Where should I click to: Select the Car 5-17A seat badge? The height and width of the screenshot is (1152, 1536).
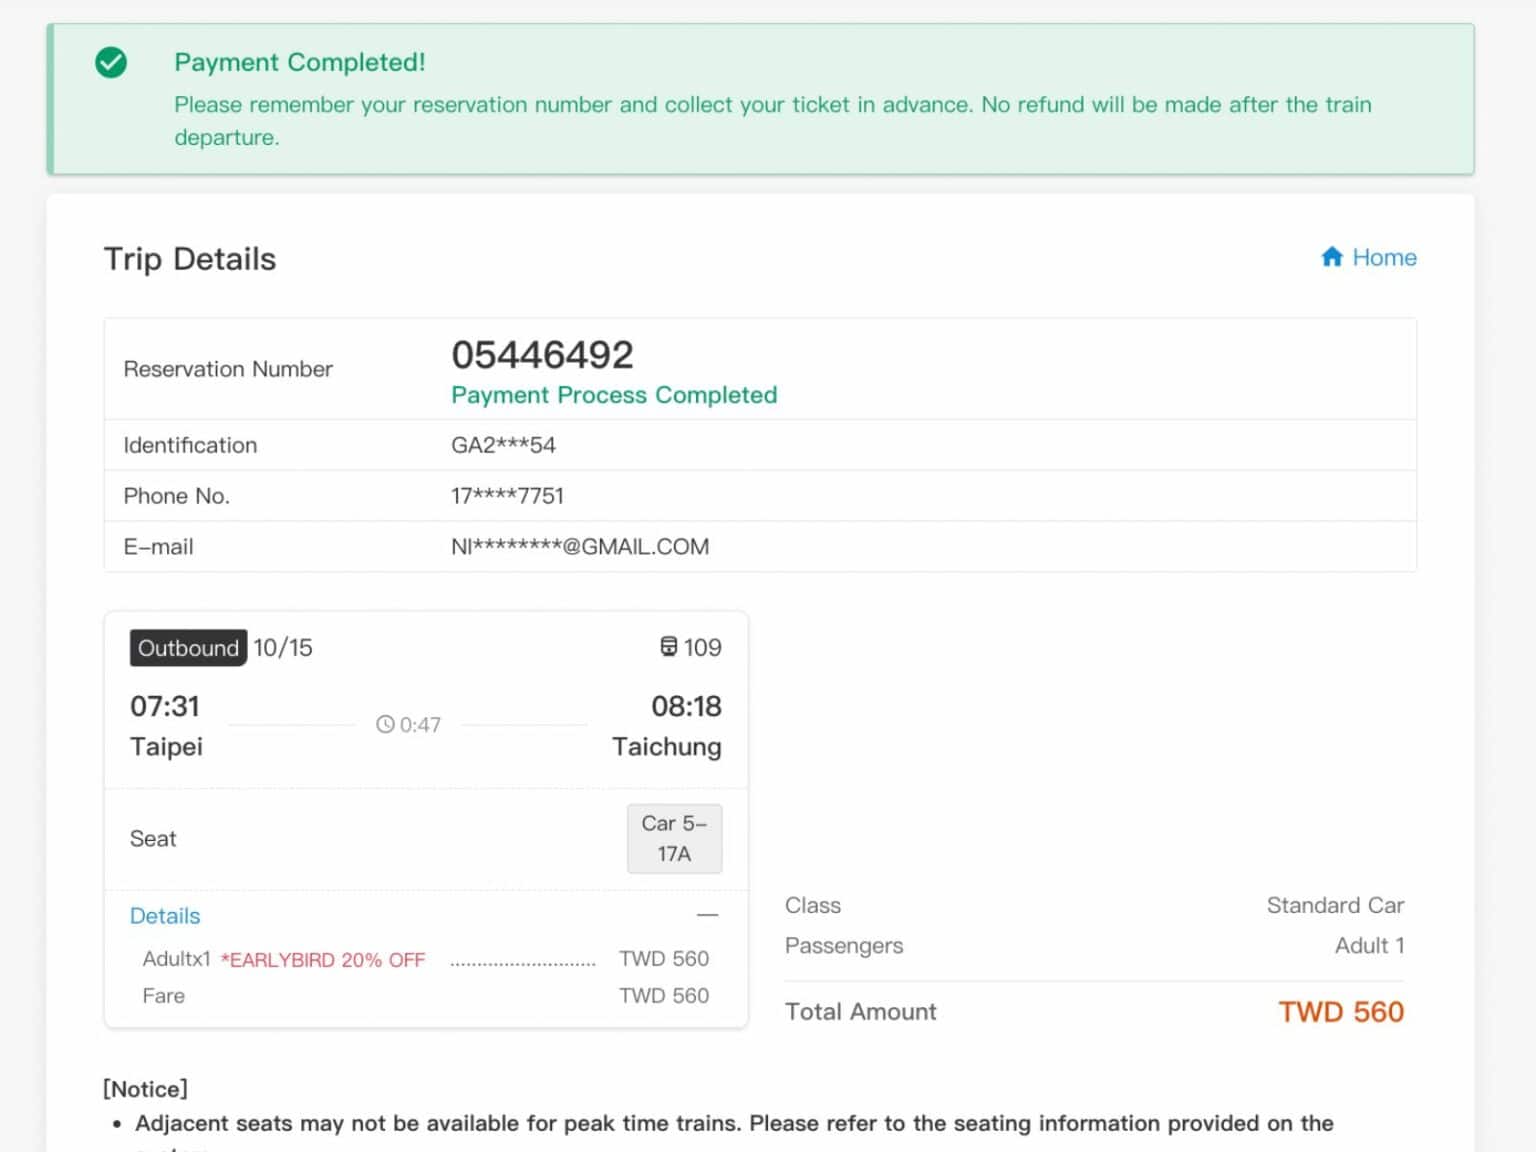coord(674,838)
